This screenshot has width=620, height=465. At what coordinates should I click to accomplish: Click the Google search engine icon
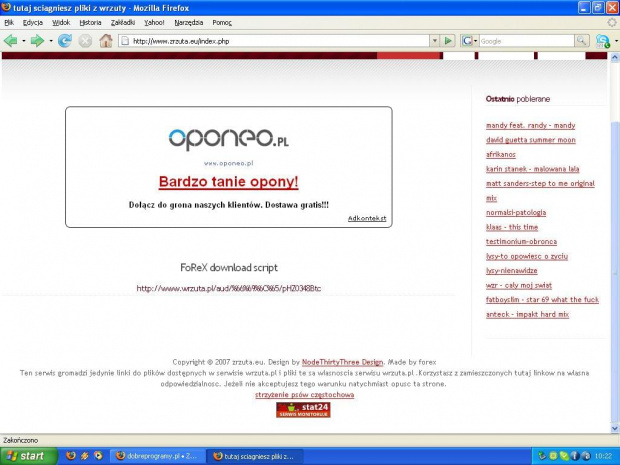pos(467,41)
